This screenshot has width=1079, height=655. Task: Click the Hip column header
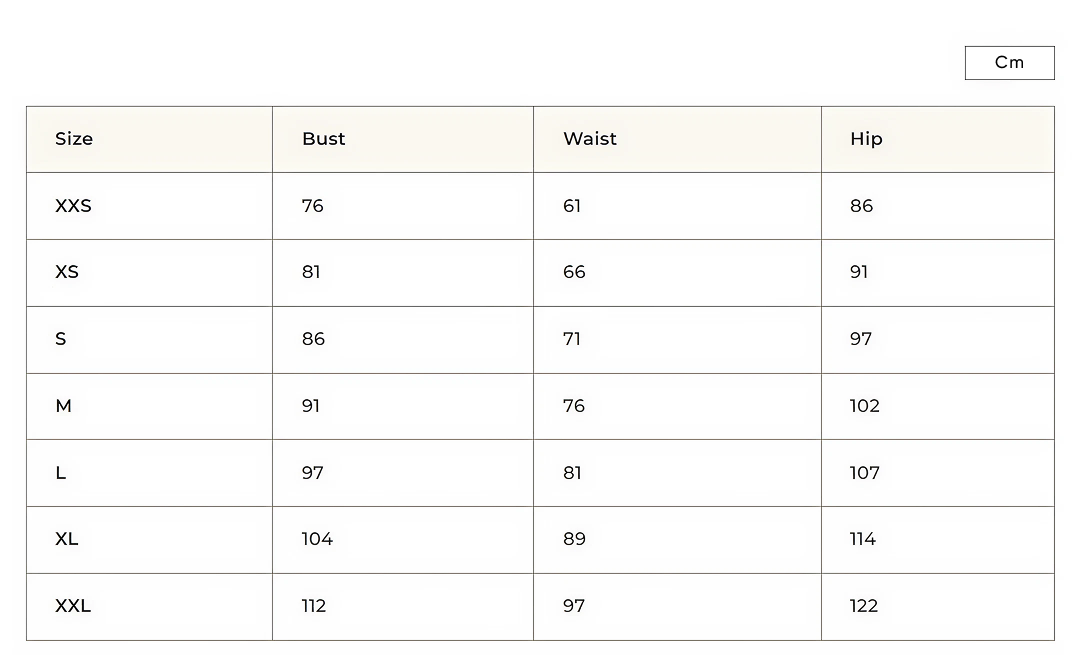[866, 139]
